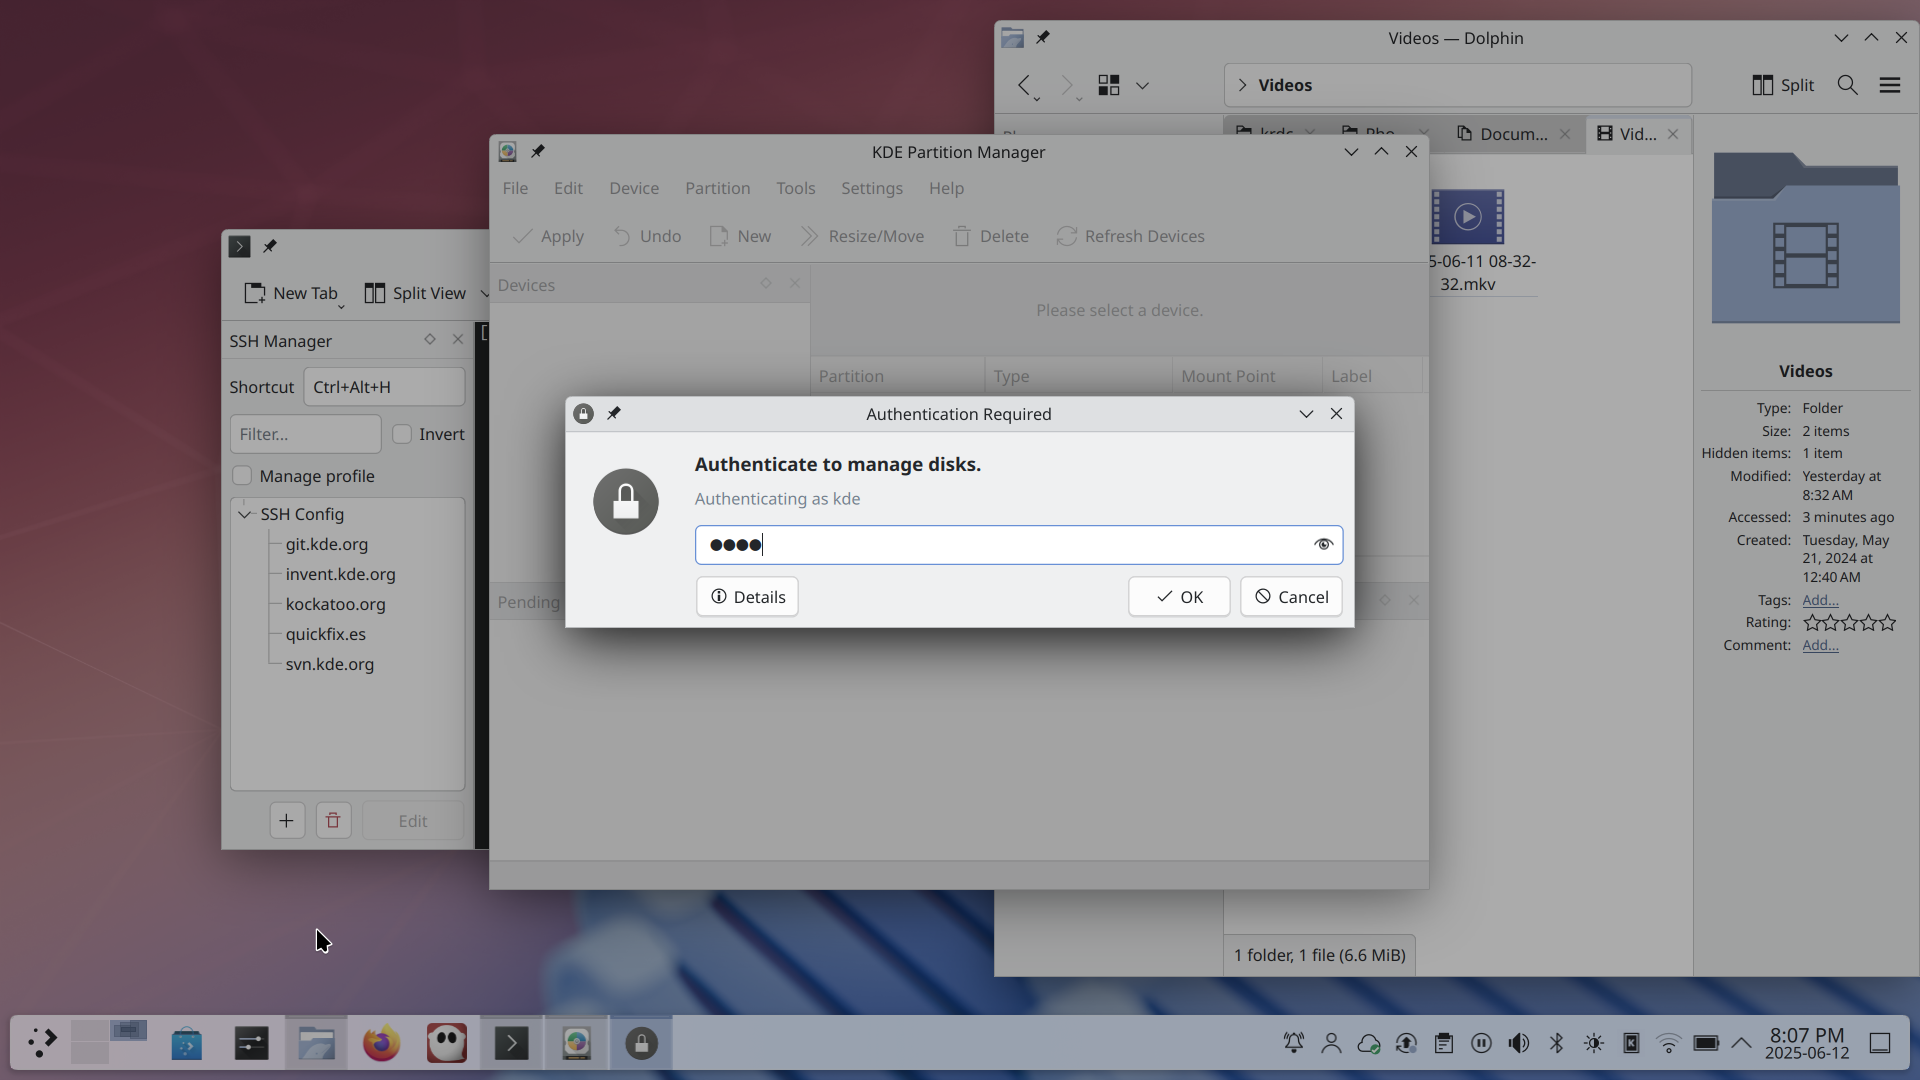This screenshot has height=1080, width=1920.
Task: Switch to the Documents tab in Dolphin
Action: [1509, 133]
